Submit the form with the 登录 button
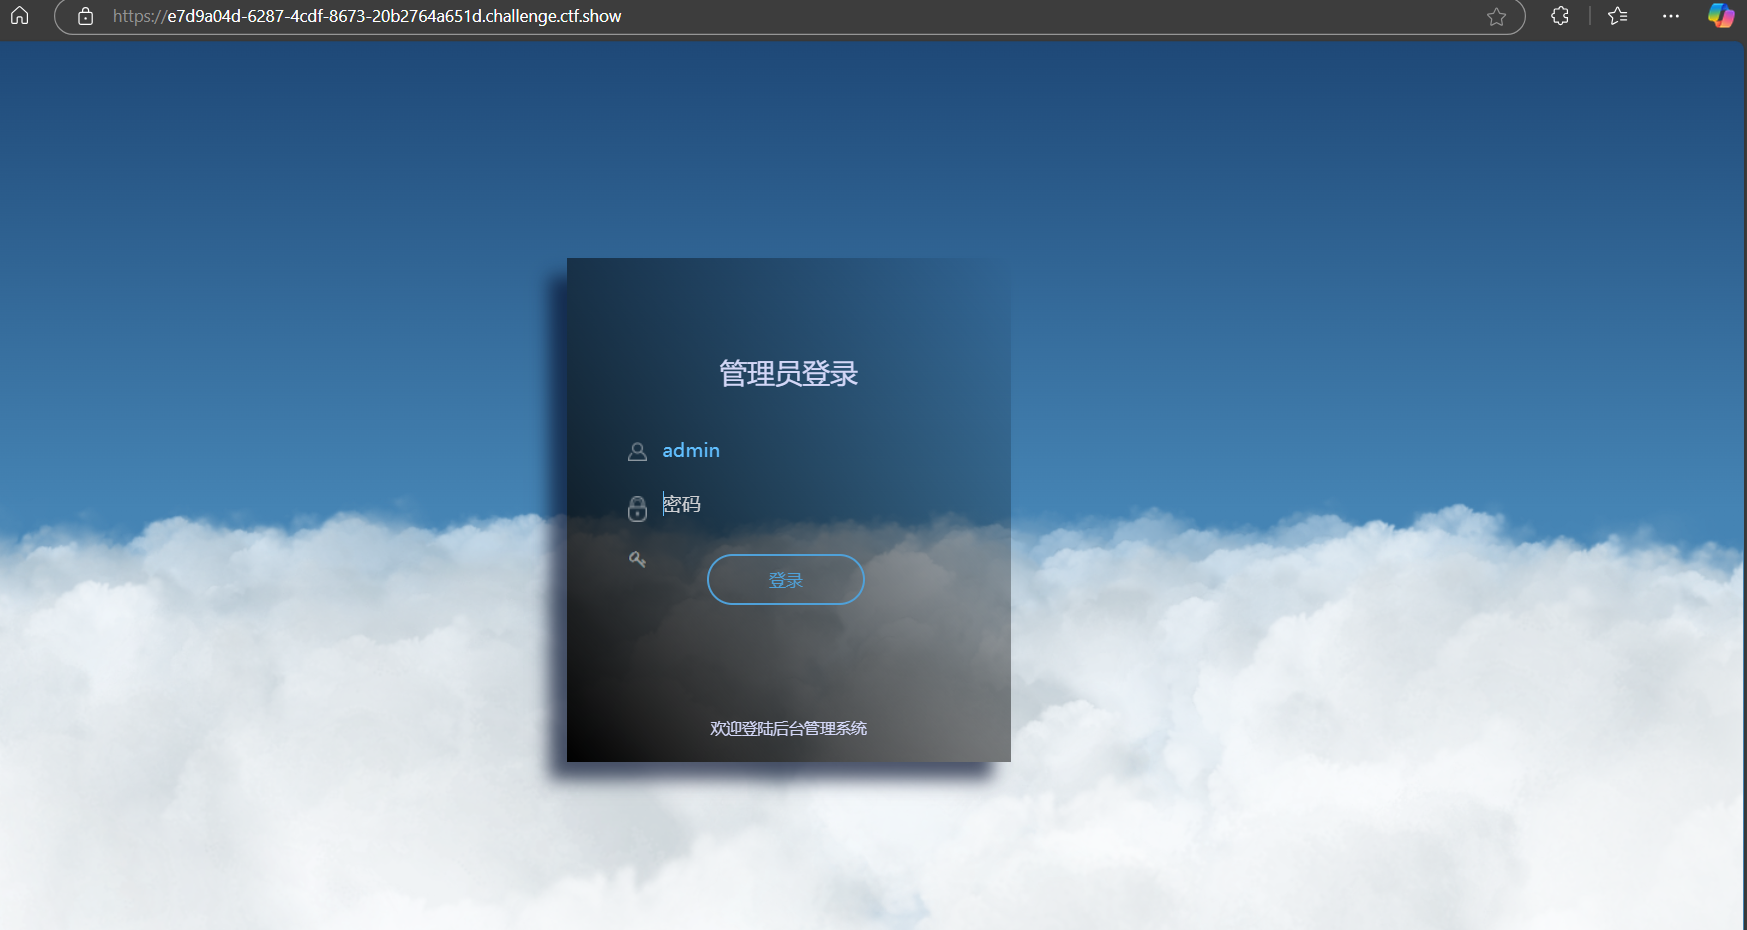Image resolution: width=1747 pixels, height=930 pixels. coord(786,580)
